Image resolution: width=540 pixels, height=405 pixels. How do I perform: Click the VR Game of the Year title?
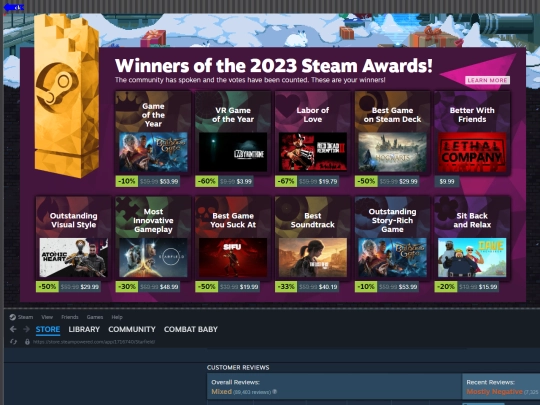tap(233, 115)
